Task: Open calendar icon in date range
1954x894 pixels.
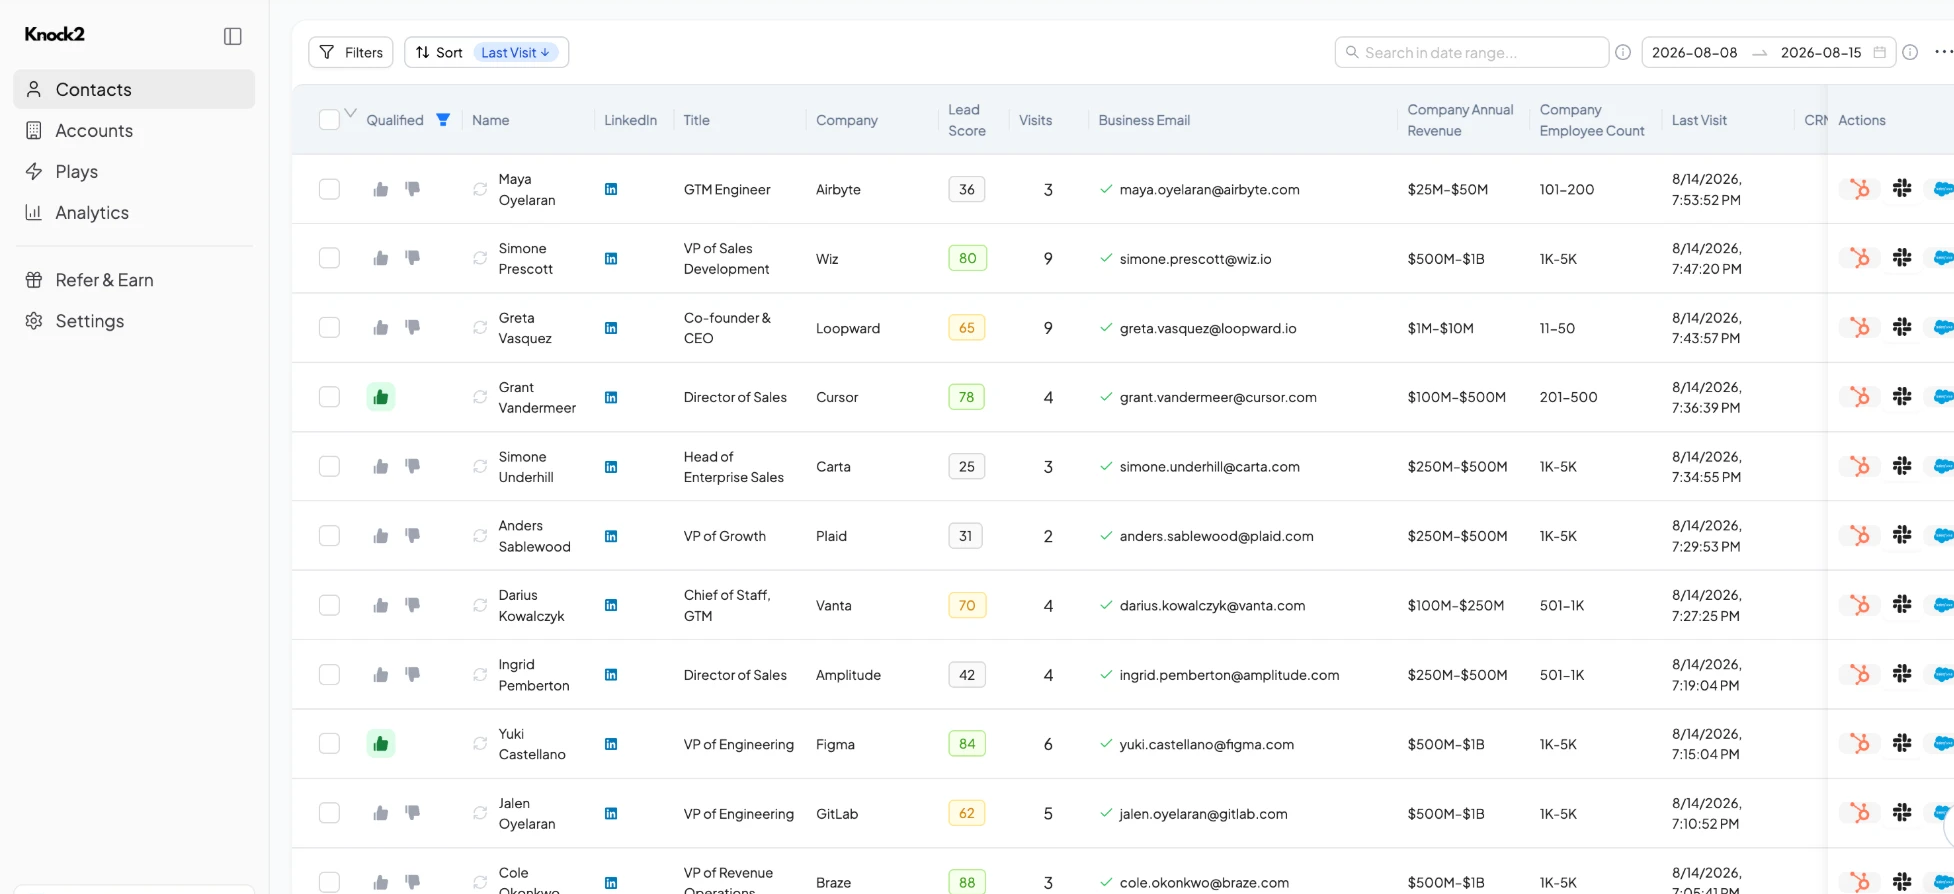Action: (1880, 52)
